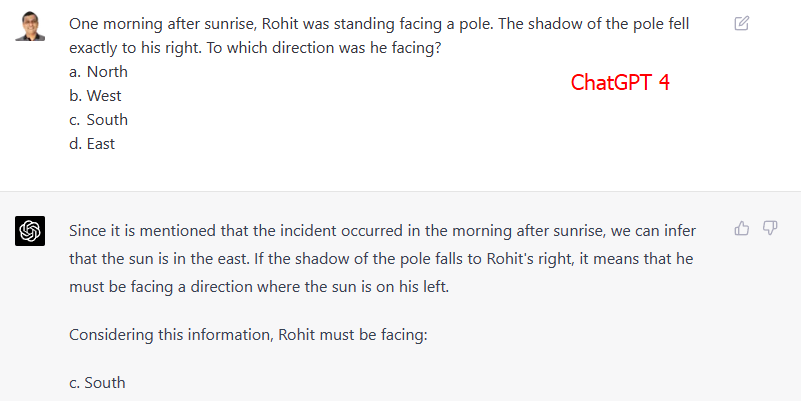This screenshot has height=401, width=801.
Task: Select option d. East in the question
Action: (x=92, y=144)
